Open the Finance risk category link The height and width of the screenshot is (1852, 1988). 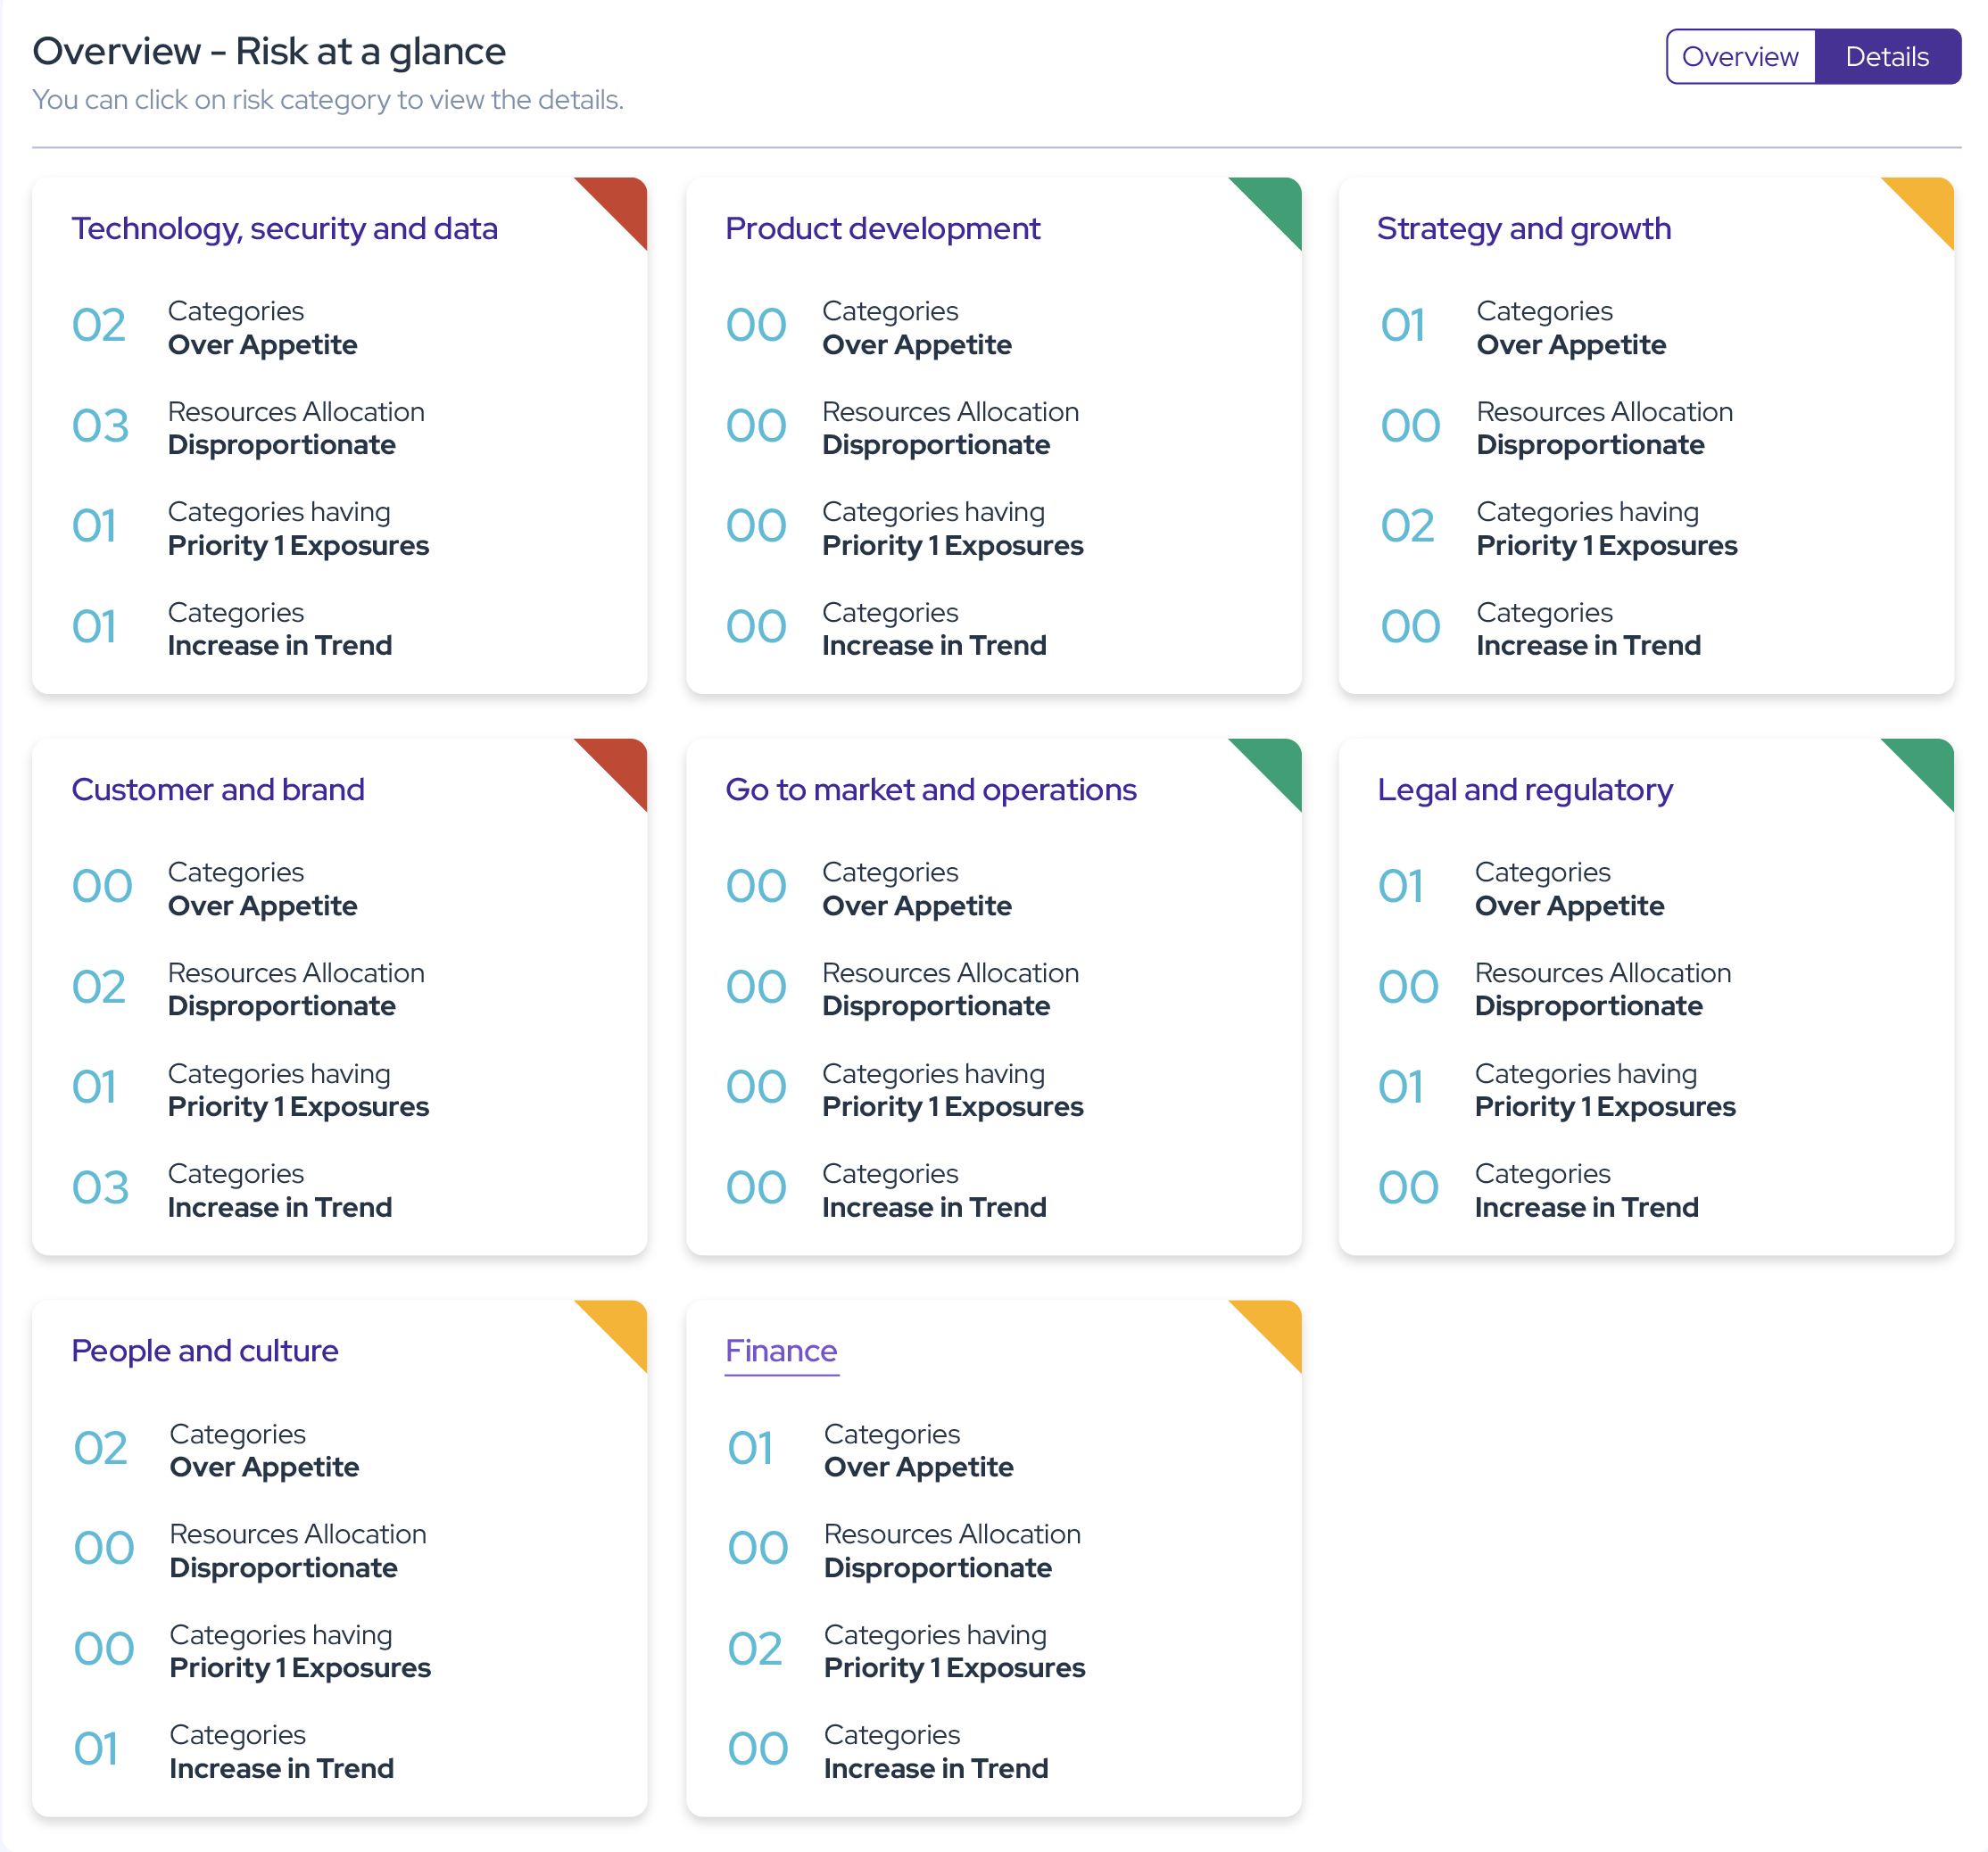pos(781,1351)
